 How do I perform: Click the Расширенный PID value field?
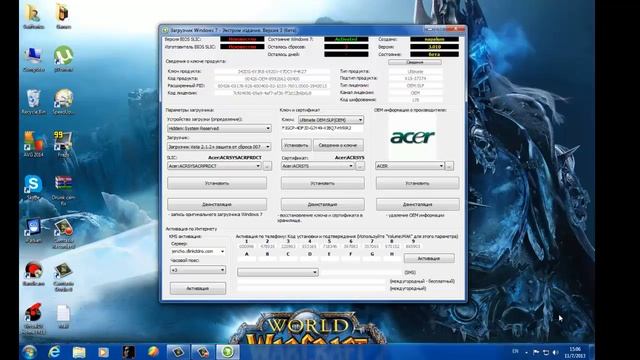click(272, 86)
